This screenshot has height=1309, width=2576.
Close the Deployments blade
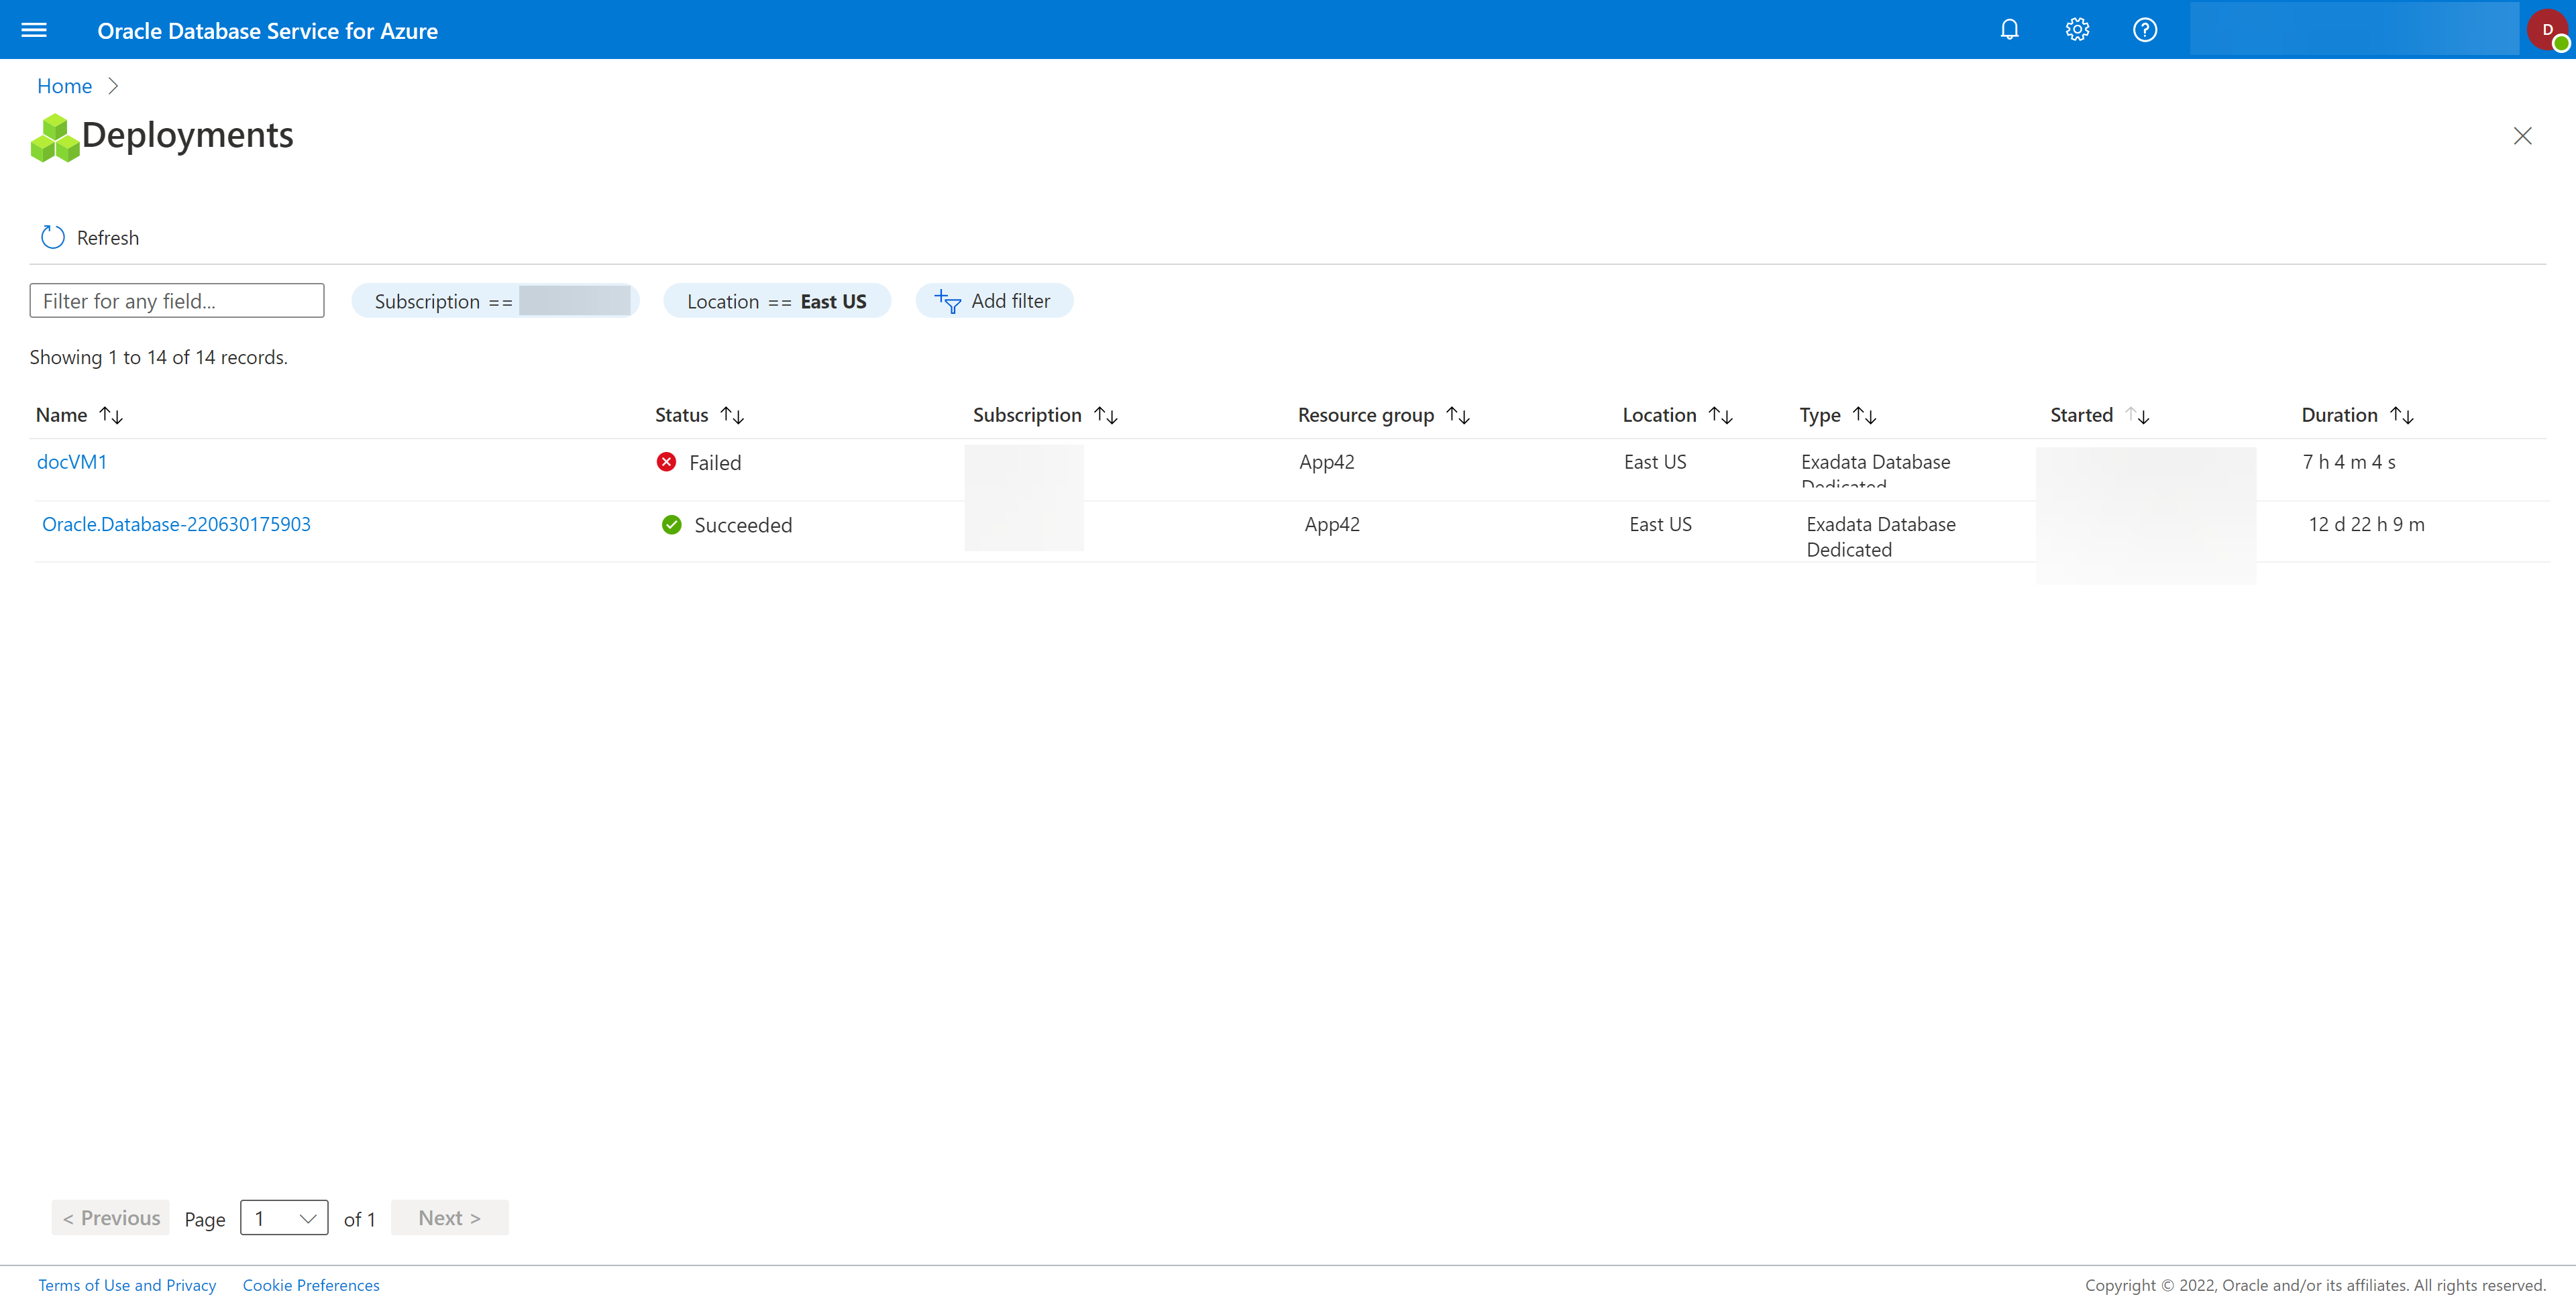(x=2522, y=136)
